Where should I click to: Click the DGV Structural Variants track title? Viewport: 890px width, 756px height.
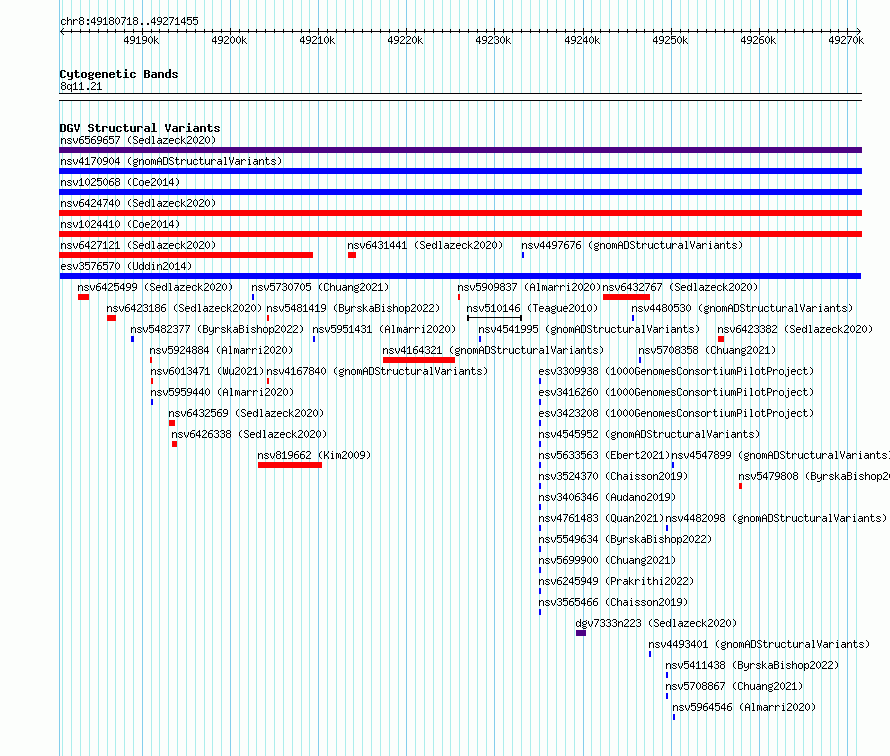140,128
